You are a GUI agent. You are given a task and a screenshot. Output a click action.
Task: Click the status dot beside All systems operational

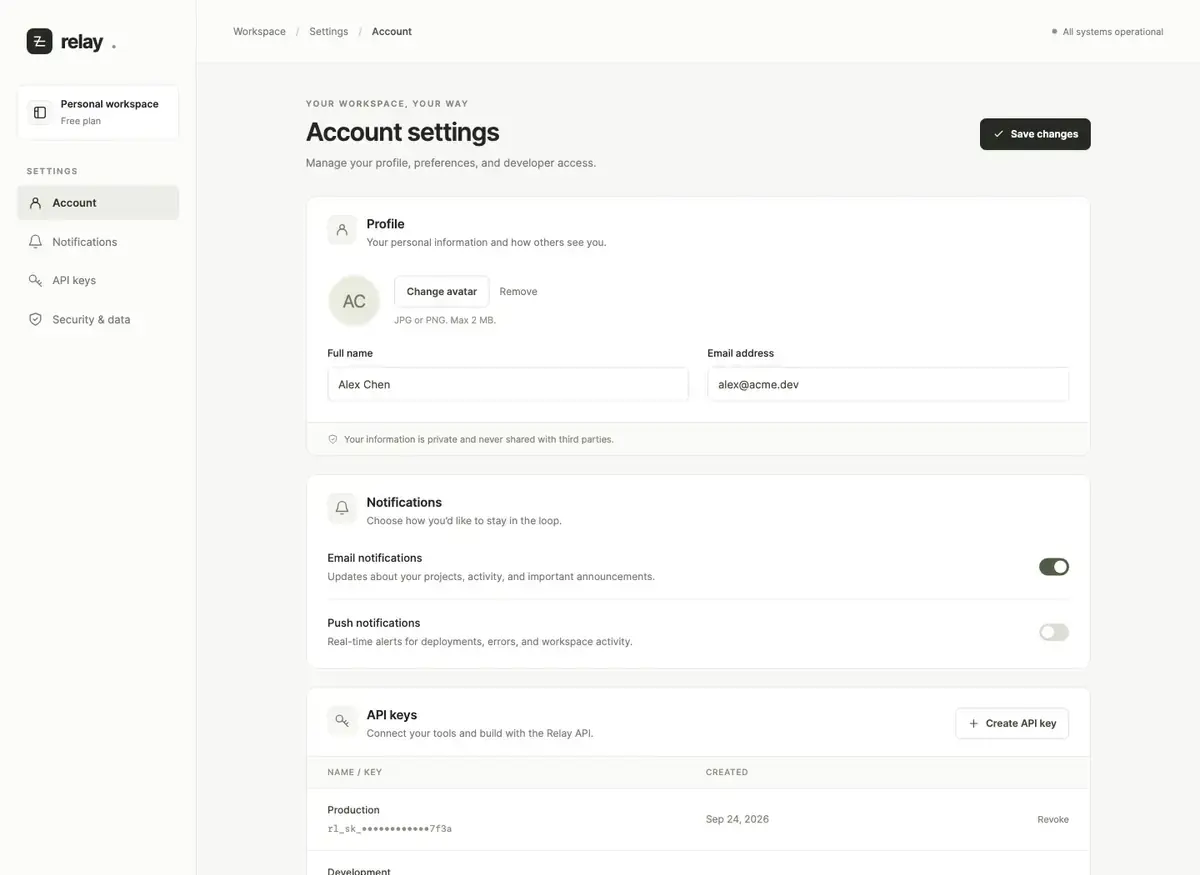1054,32
